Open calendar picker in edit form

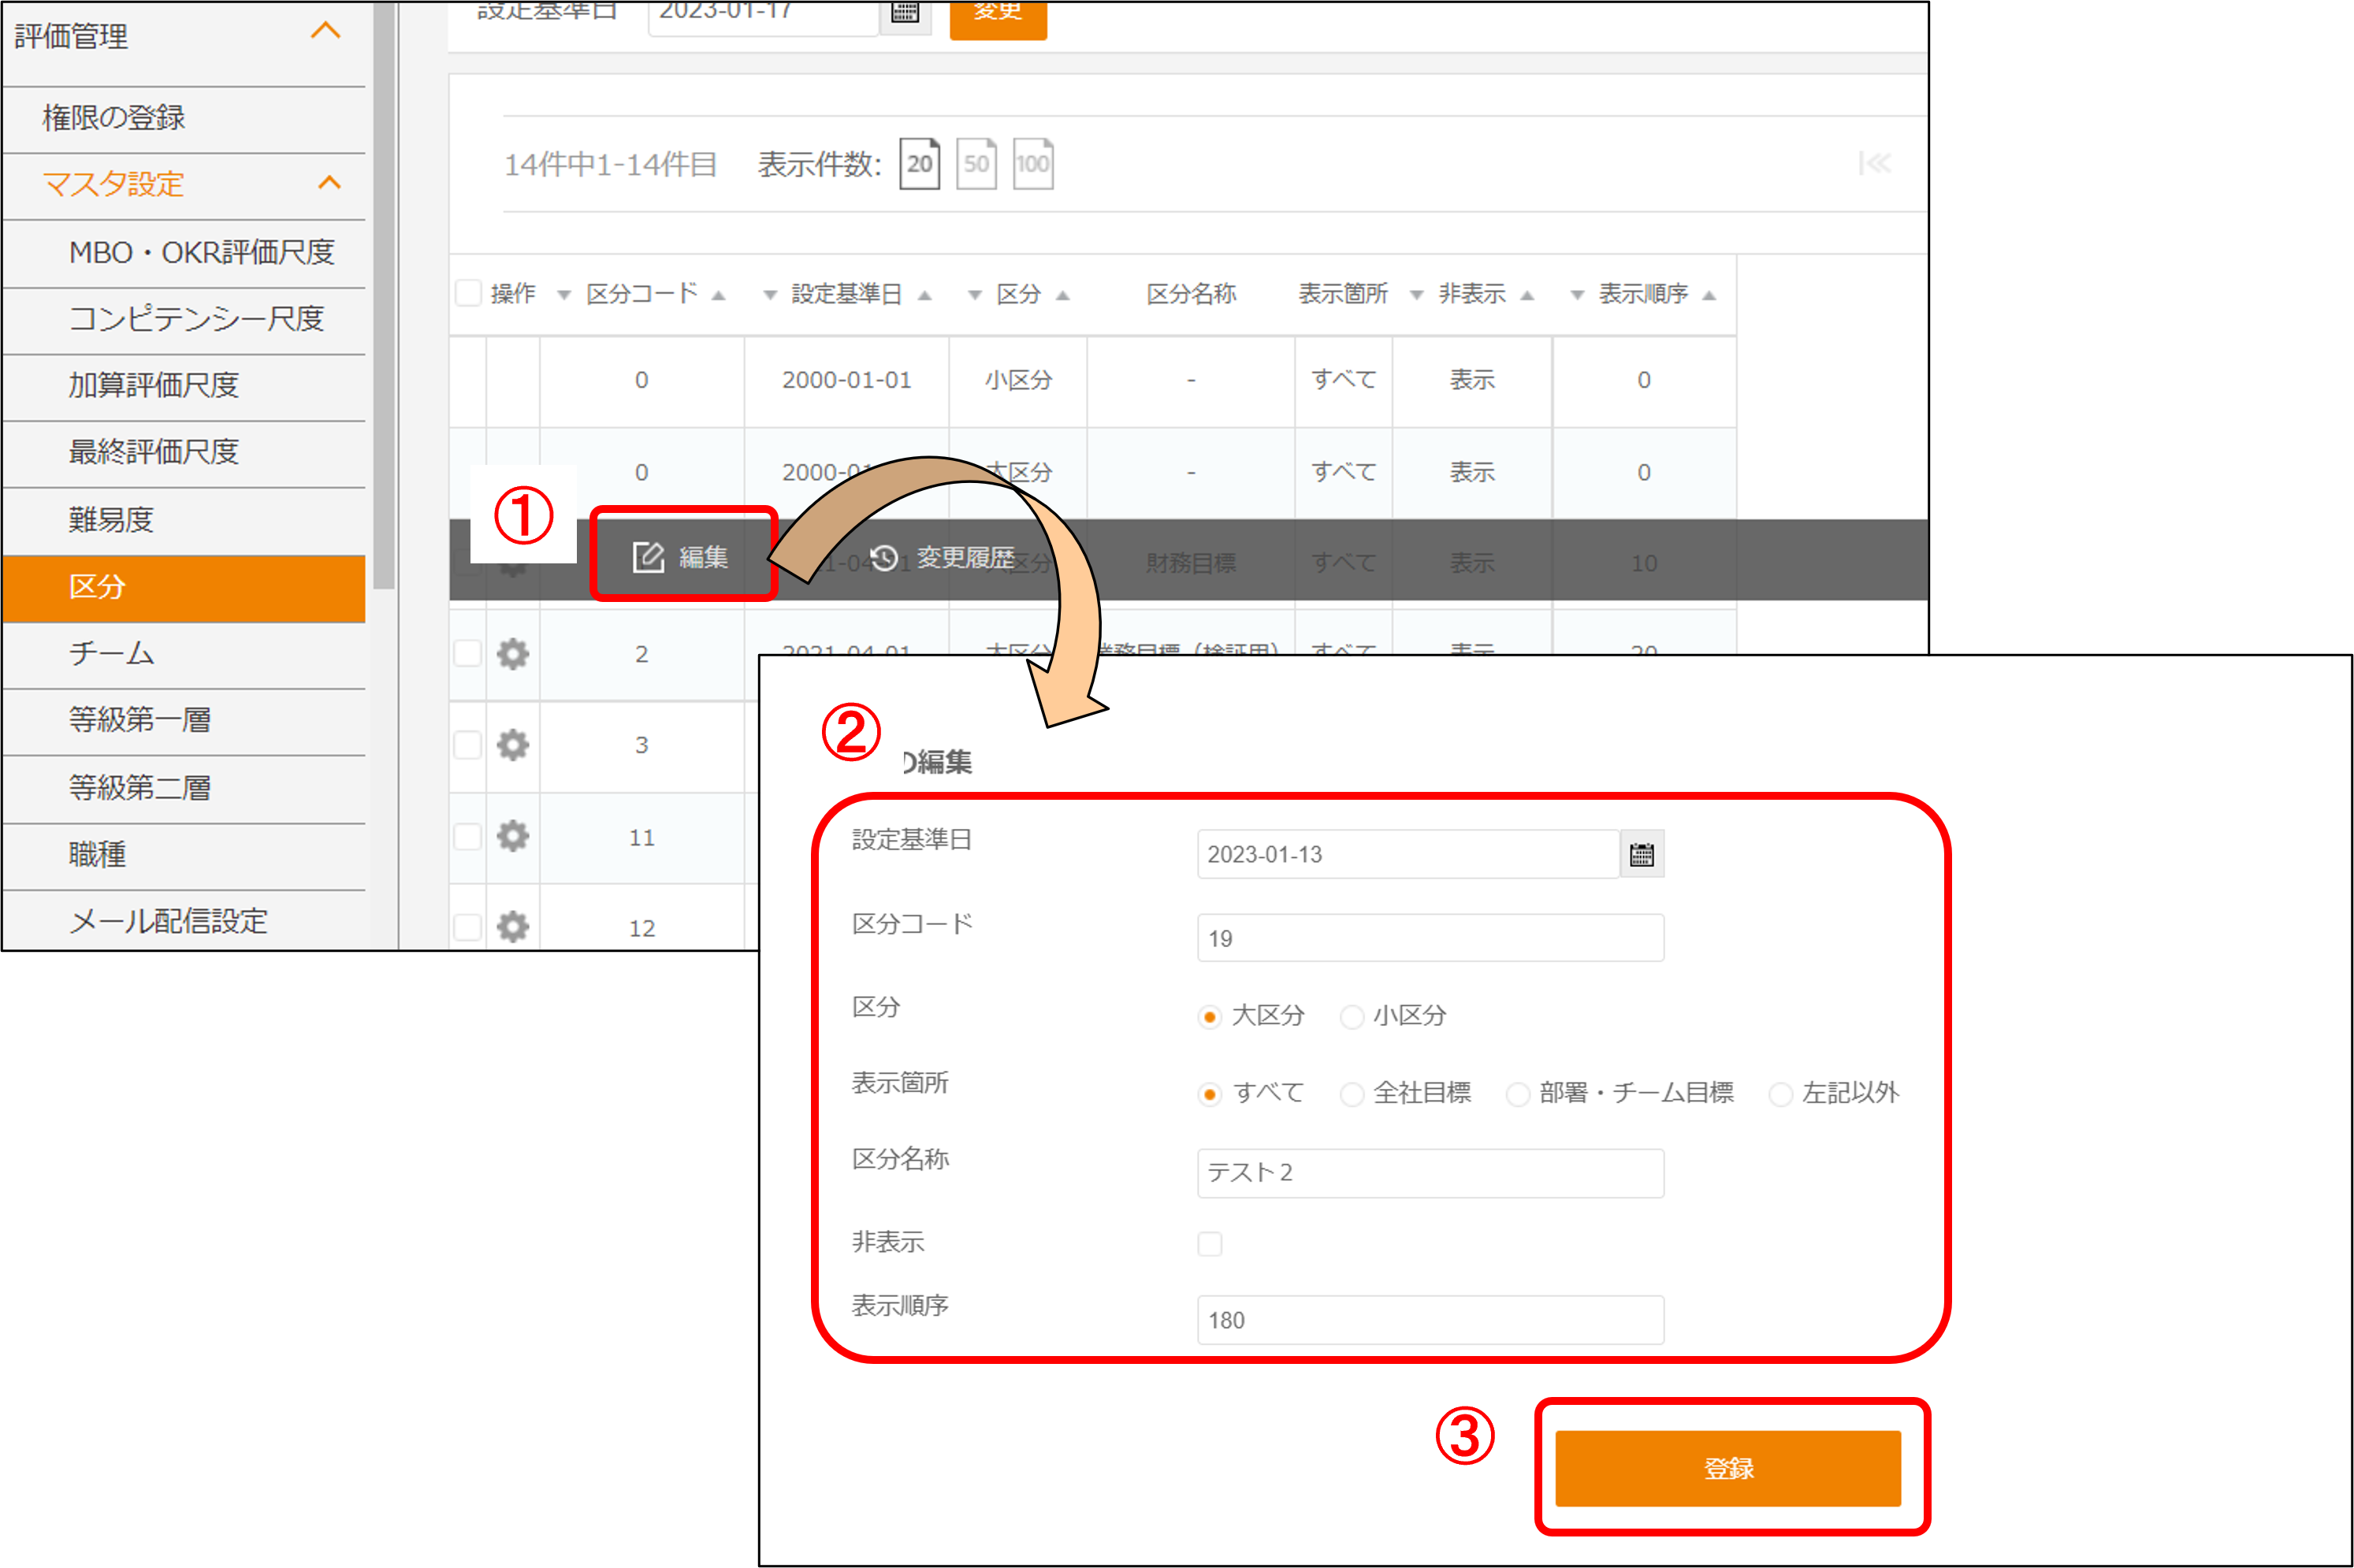(x=1641, y=855)
